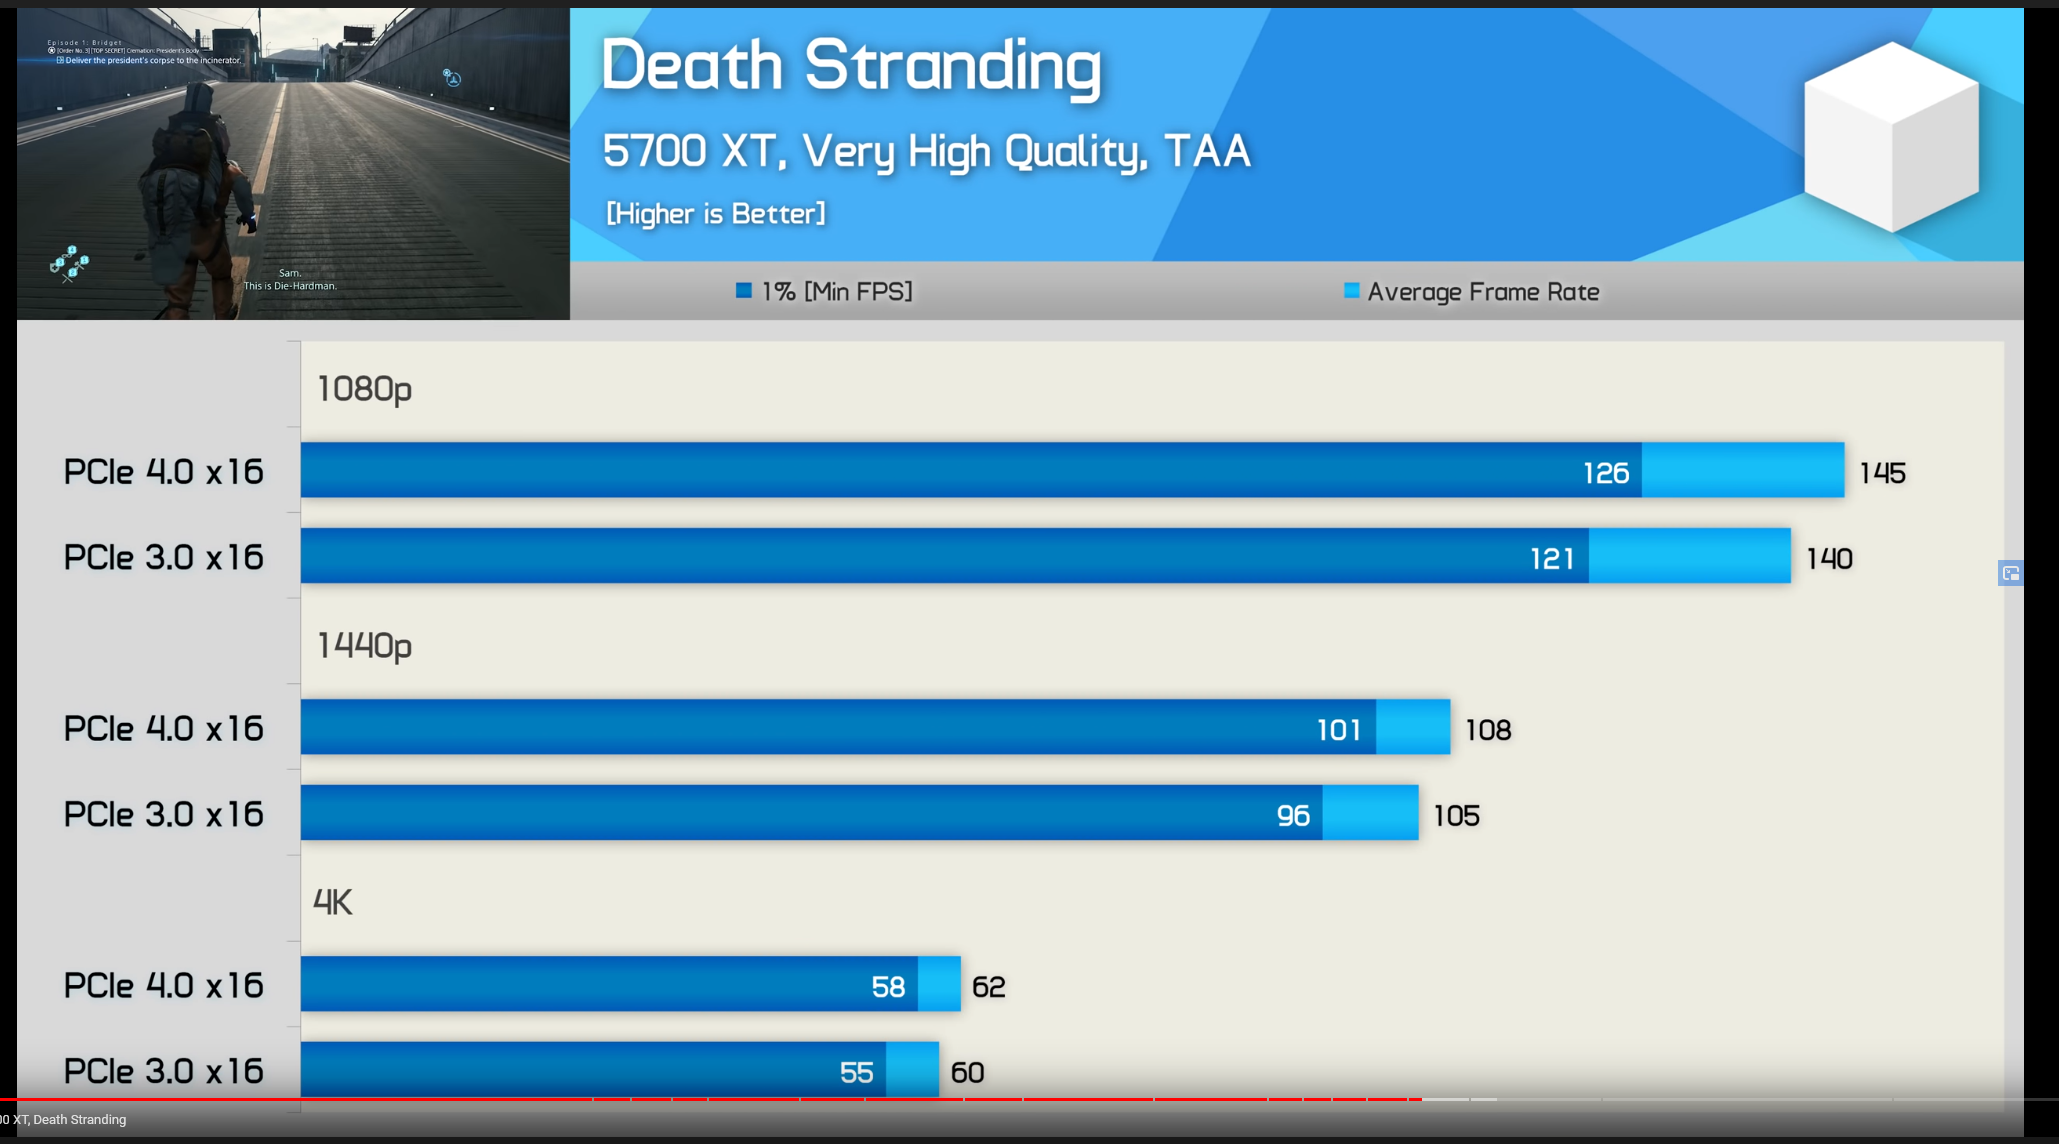Click the '60' average FPS value
2059x1144 pixels.
click(x=967, y=1073)
